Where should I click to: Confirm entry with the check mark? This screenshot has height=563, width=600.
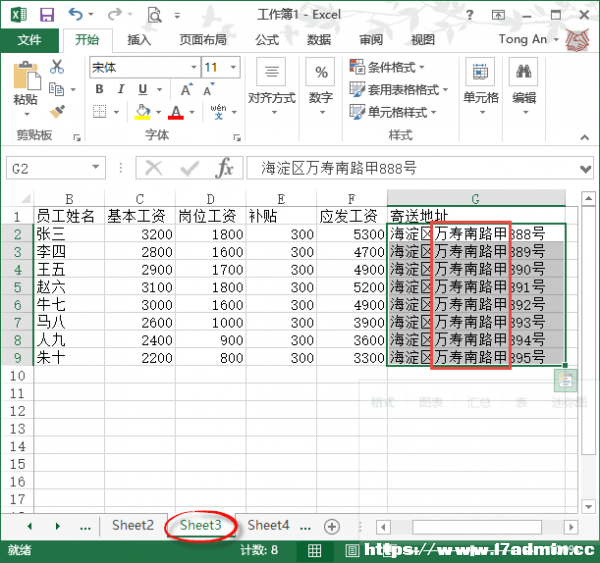click(189, 168)
